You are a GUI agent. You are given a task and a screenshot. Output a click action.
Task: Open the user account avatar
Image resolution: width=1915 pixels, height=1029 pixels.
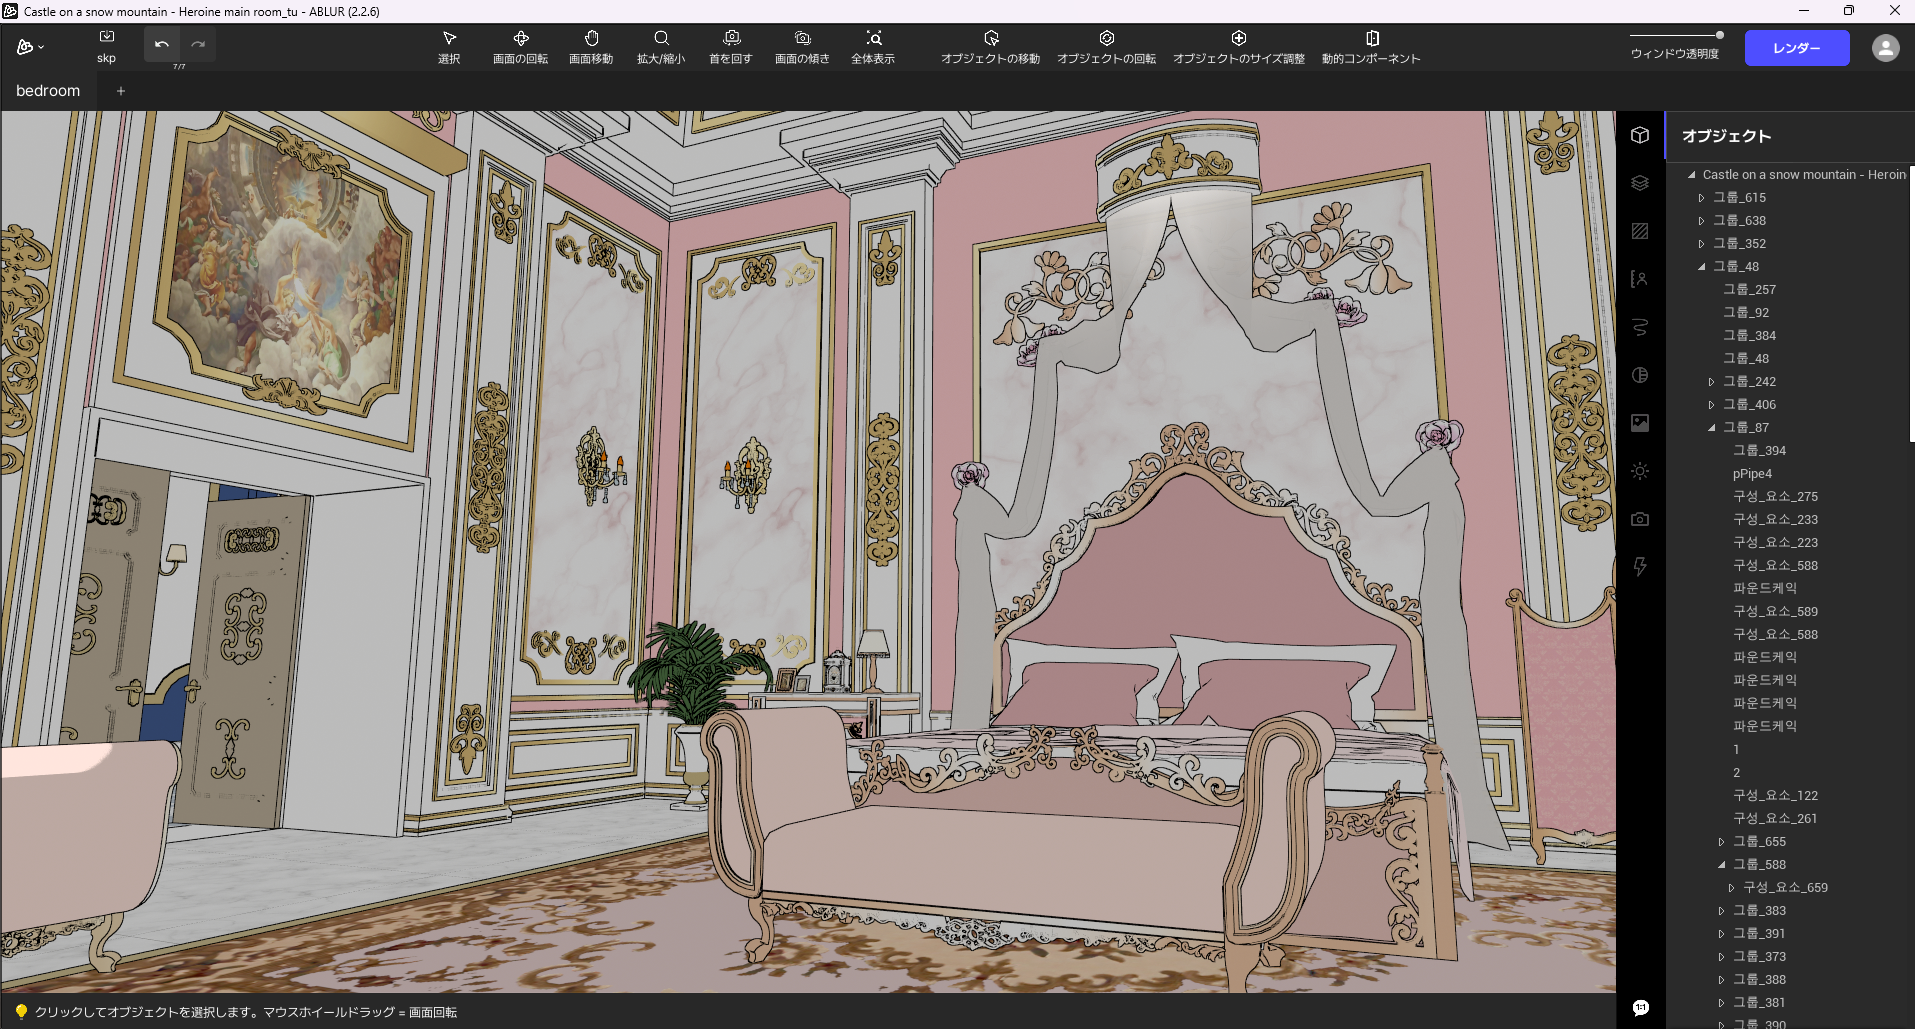pyautogui.click(x=1886, y=48)
